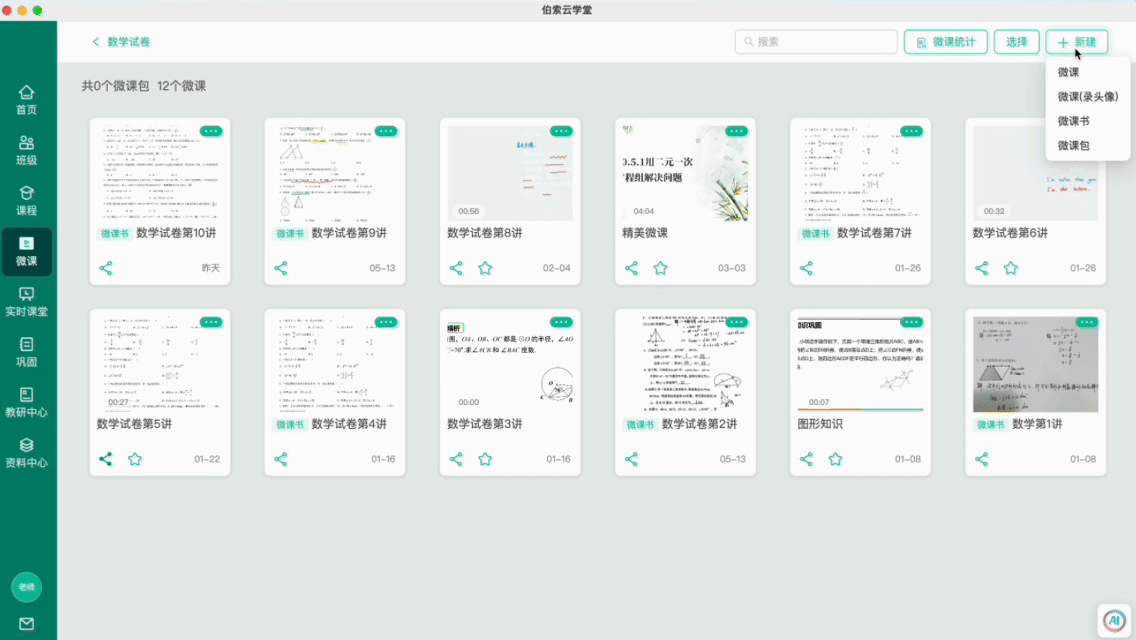The image size is (1136, 640).
Task: Choose 微课(录头像) from the menu
Action: (x=1087, y=96)
